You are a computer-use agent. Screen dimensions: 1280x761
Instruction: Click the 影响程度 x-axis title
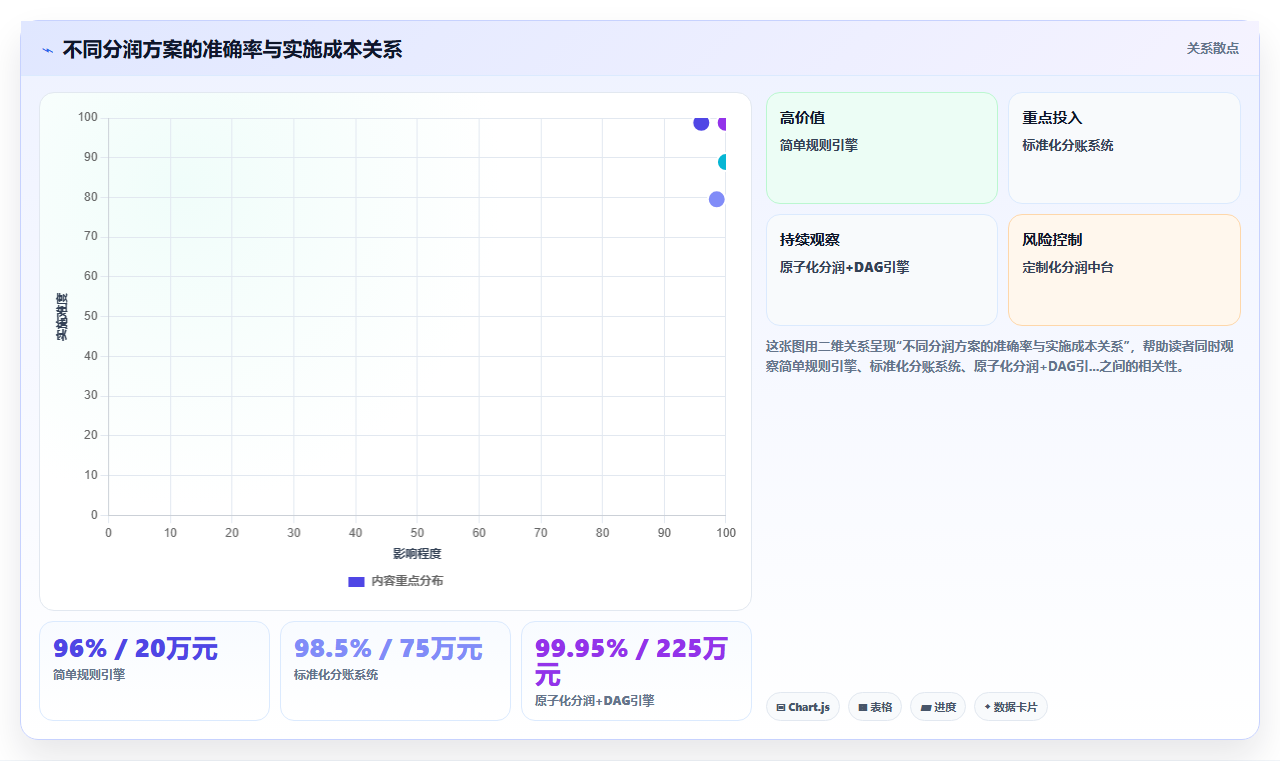(x=417, y=554)
